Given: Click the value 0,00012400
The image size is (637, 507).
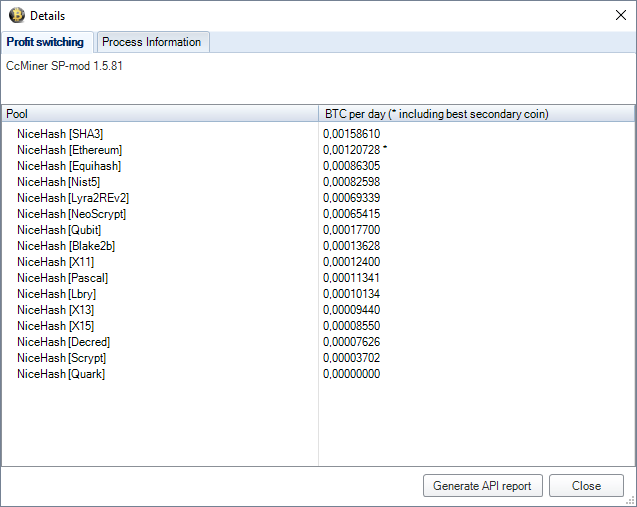Looking at the screenshot, I should pos(351,262).
